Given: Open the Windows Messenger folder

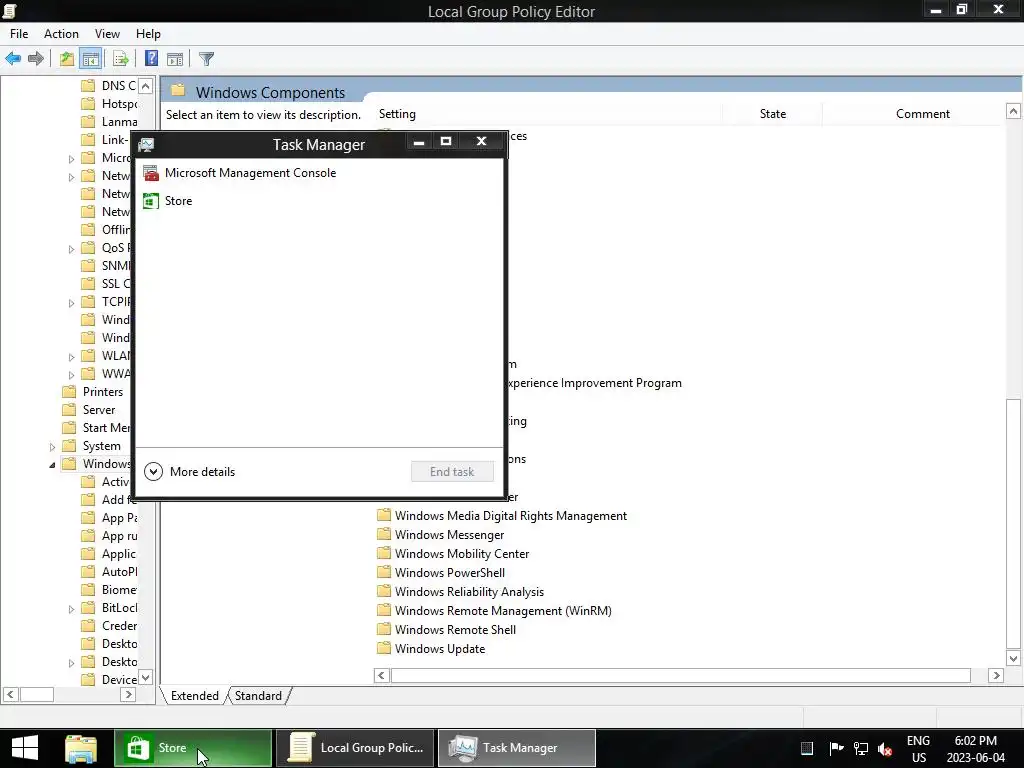Looking at the screenshot, I should pos(441,535).
